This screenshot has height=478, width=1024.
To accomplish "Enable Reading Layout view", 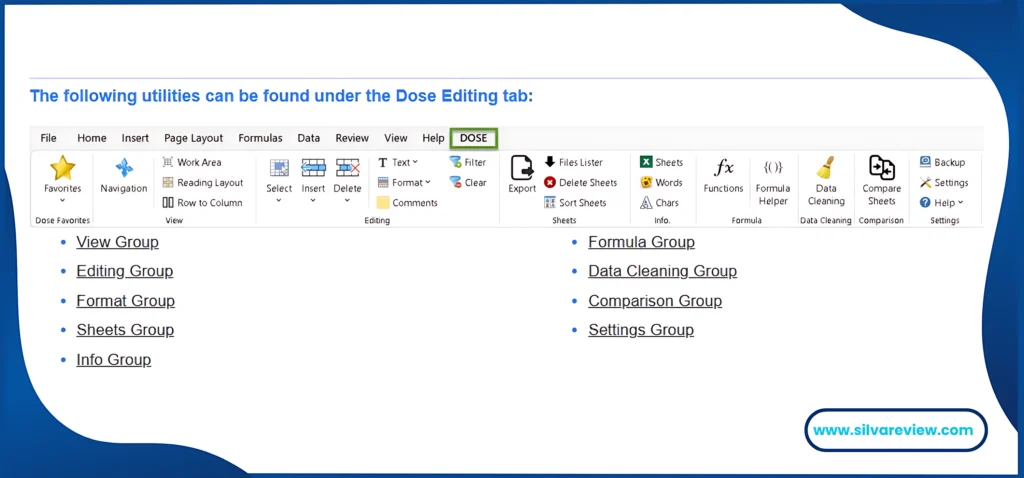I will [x=202, y=183].
